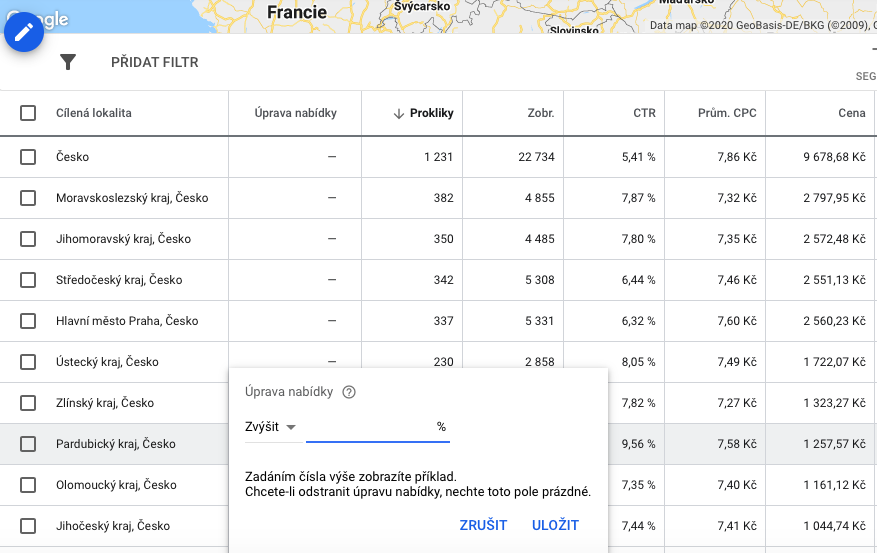Click the Cílená lokalita column header
The image size is (877, 553).
coord(94,113)
